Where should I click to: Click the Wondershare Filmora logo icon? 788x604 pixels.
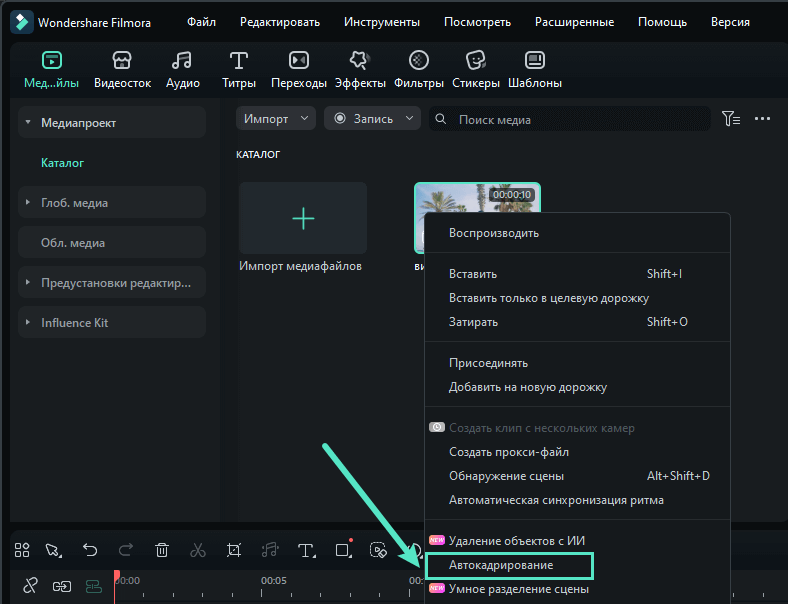tap(22, 22)
